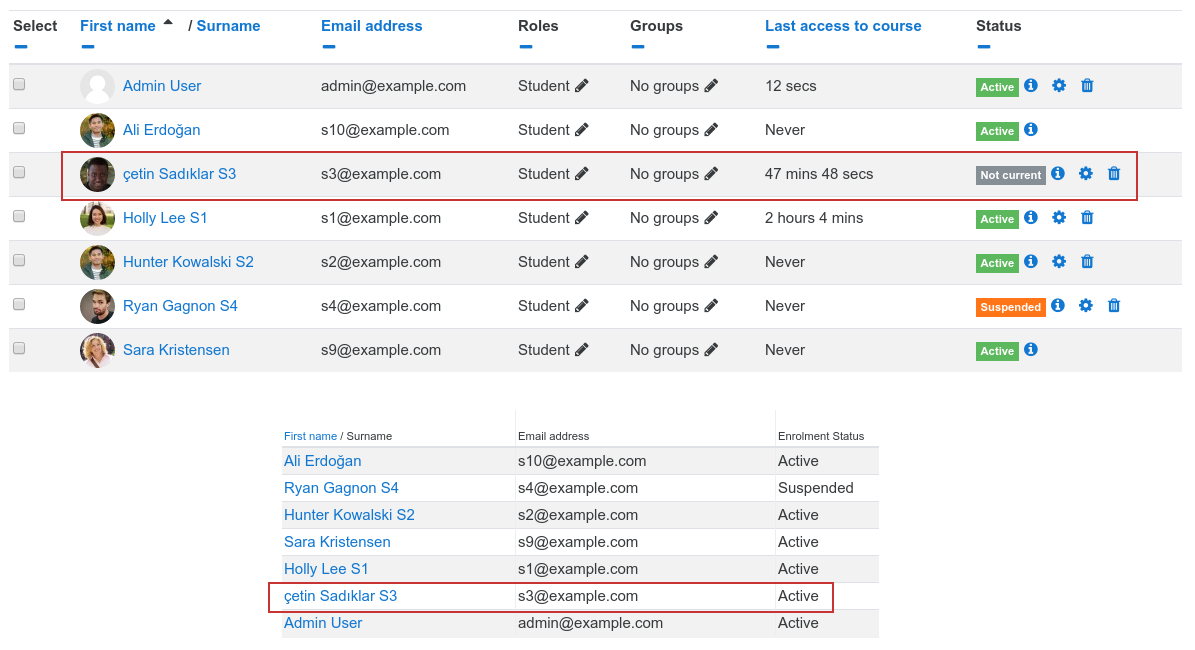
Task: Collapse the Email address column toggle
Action: coord(328,47)
